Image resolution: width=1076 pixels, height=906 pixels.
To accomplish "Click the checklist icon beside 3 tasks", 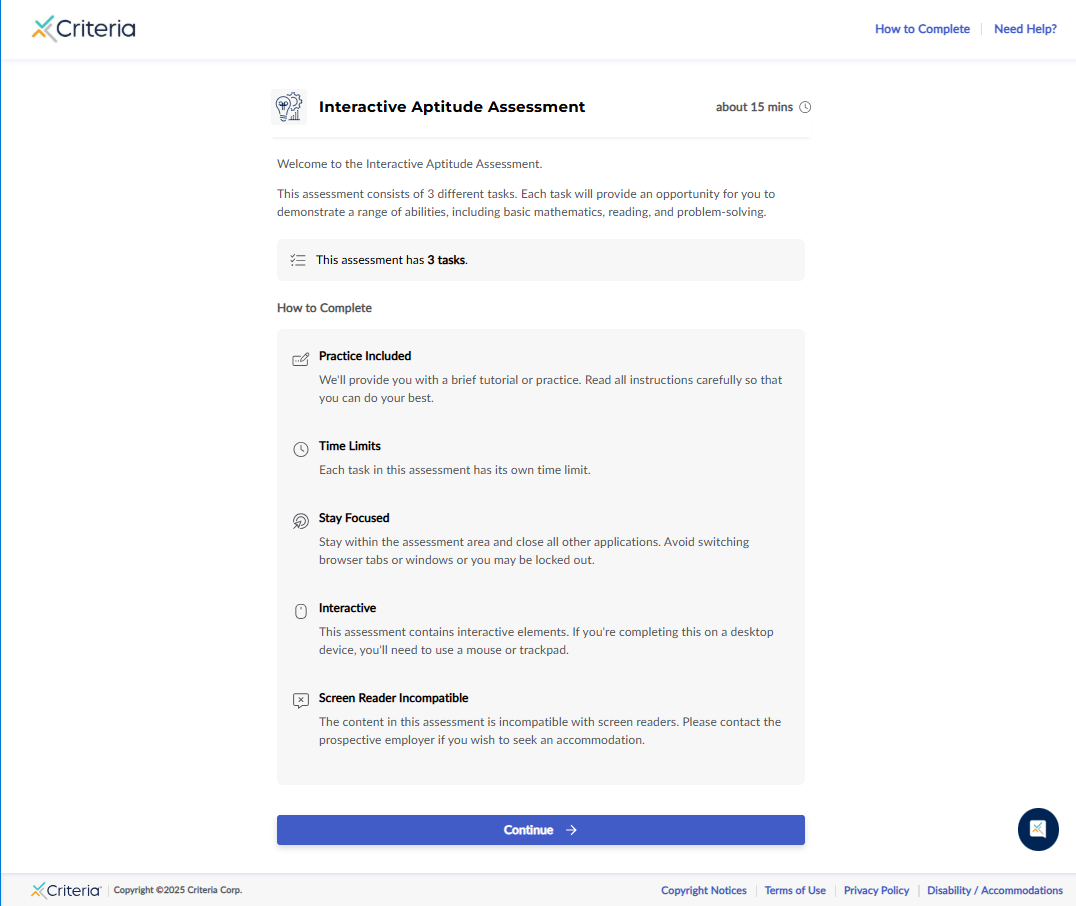I will click(x=298, y=260).
